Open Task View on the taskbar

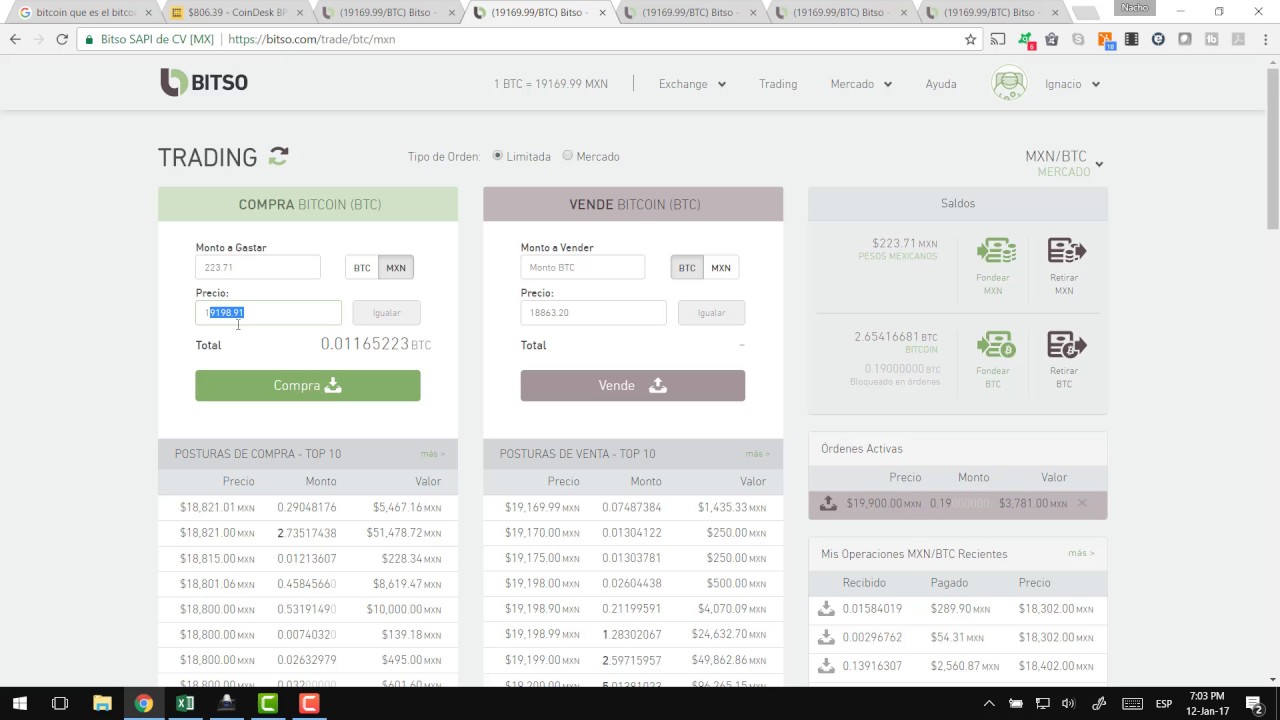pyautogui.click(x=60, y=703)
